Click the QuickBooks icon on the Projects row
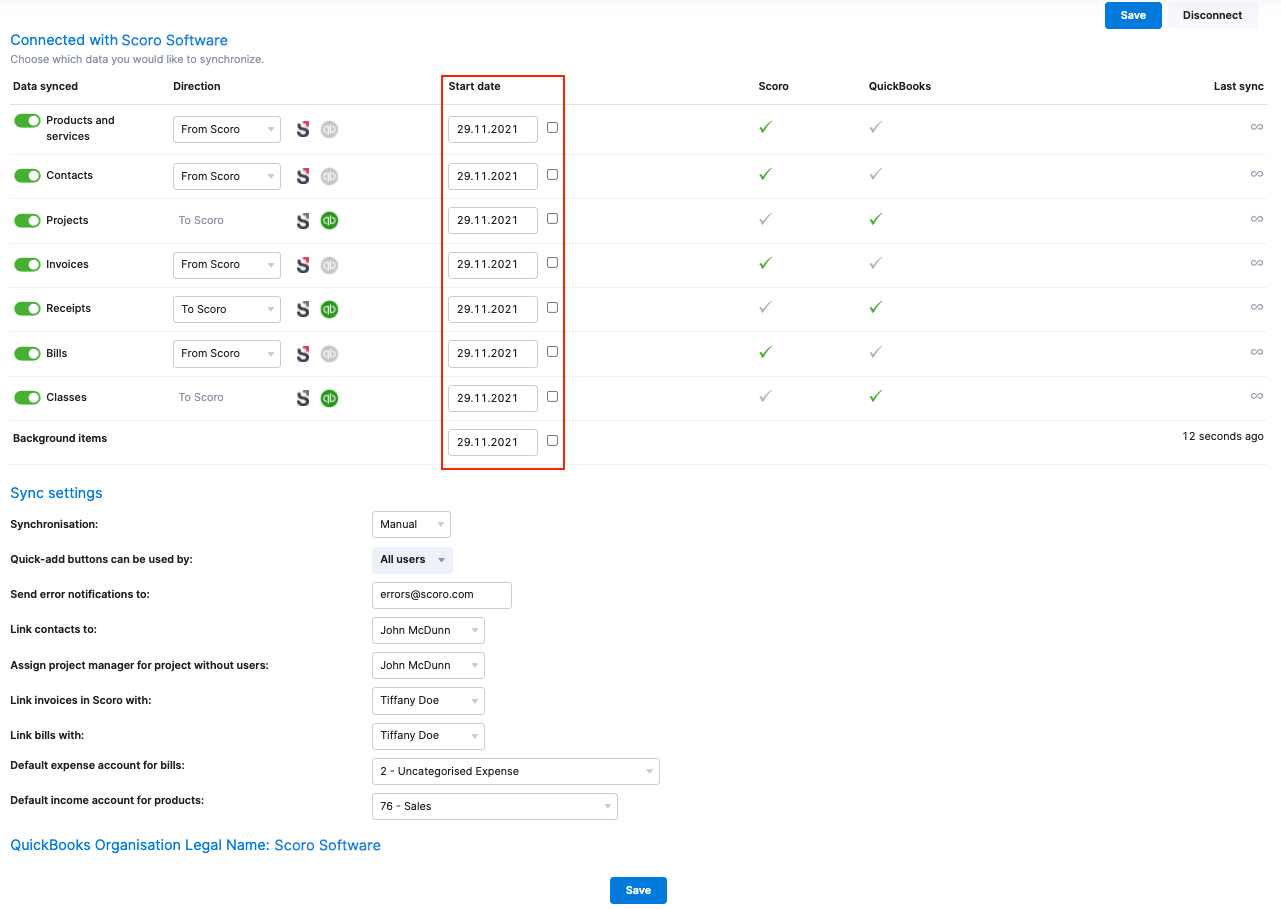Viewport: 1281px width, 909px height. click(x=329, y=220)
